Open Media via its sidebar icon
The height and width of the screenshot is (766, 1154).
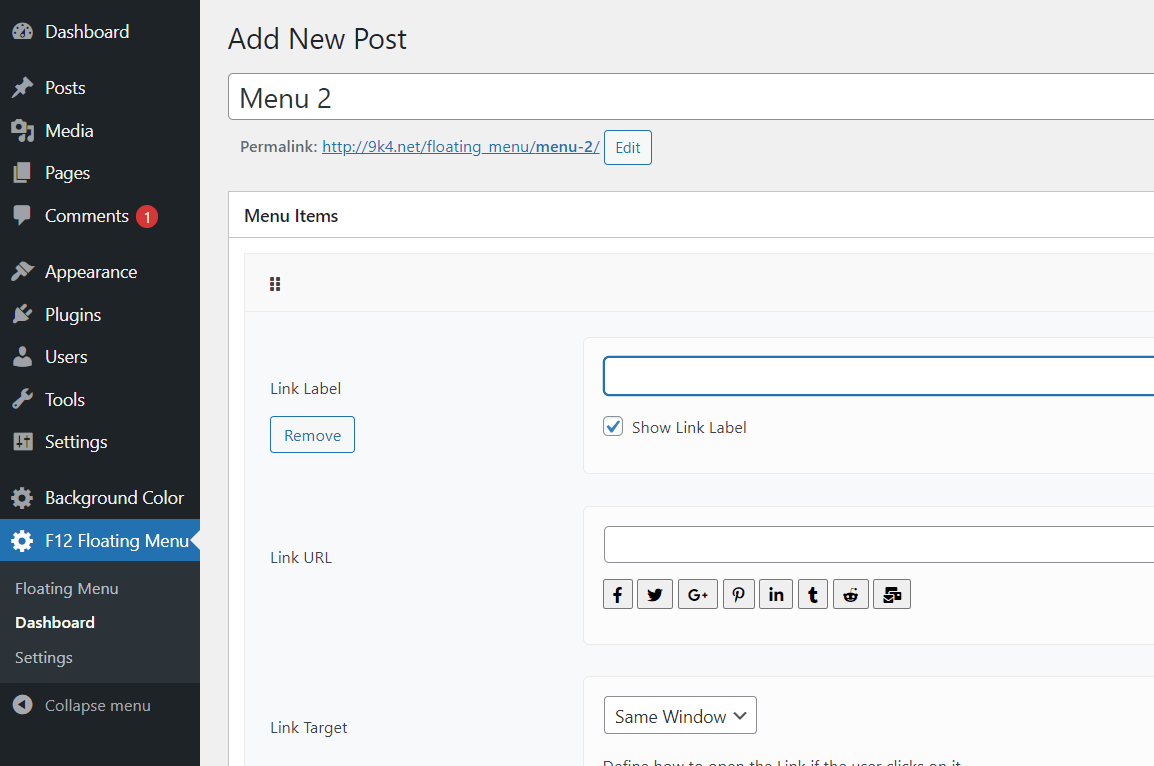pos(22,130)
